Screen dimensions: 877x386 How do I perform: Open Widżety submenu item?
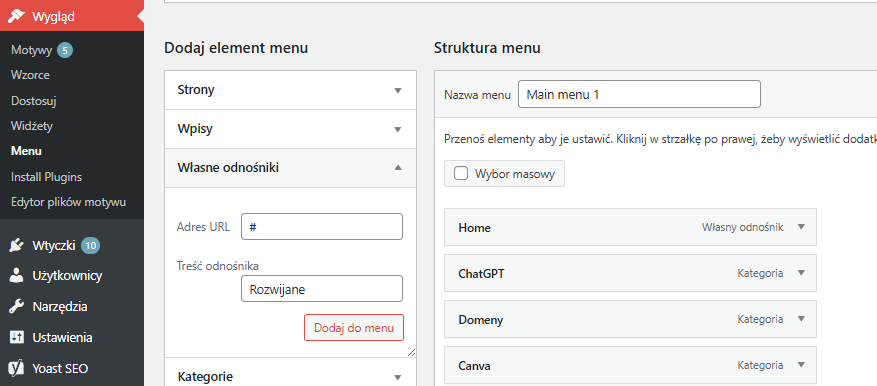31,126
